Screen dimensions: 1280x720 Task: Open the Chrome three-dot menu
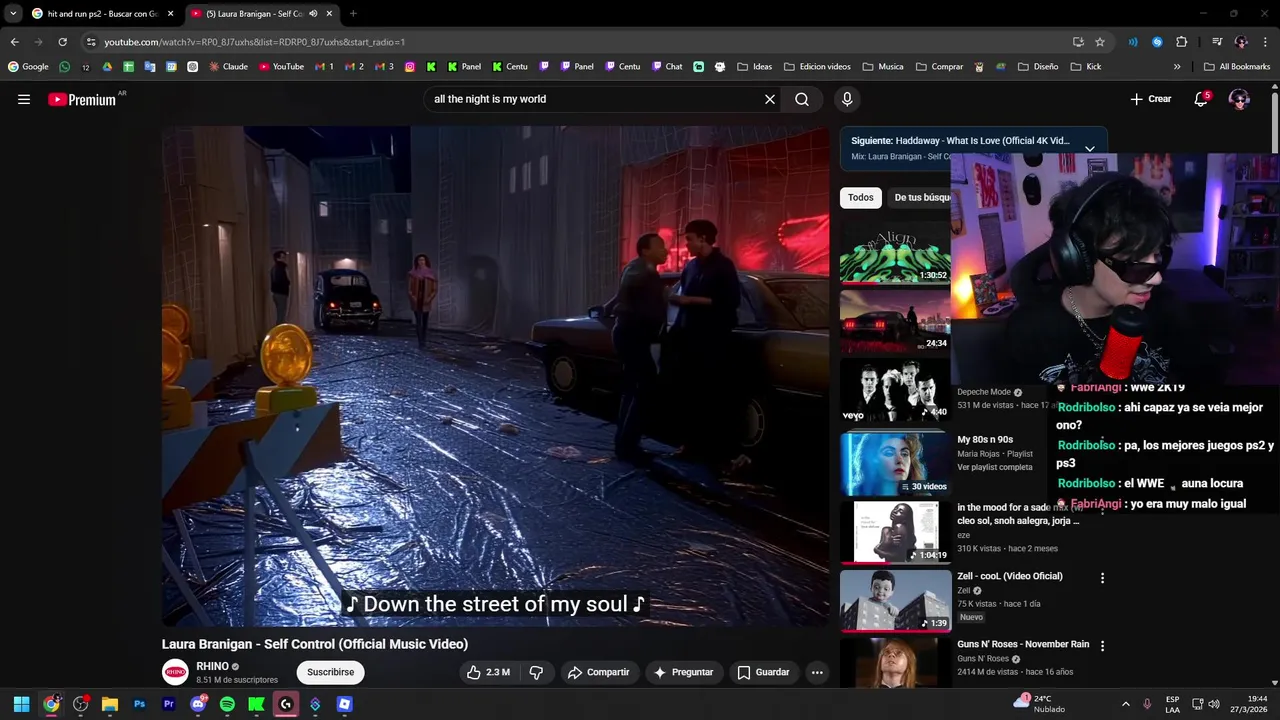(x=1266, y=42)
